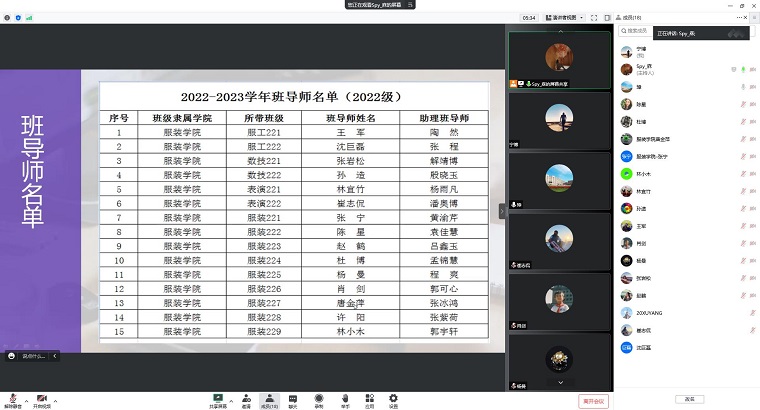Image resolution: width=760 pixels, height=410 pixels.
Task: Select video thumbnail with building avatar
Action: [559, 181]
